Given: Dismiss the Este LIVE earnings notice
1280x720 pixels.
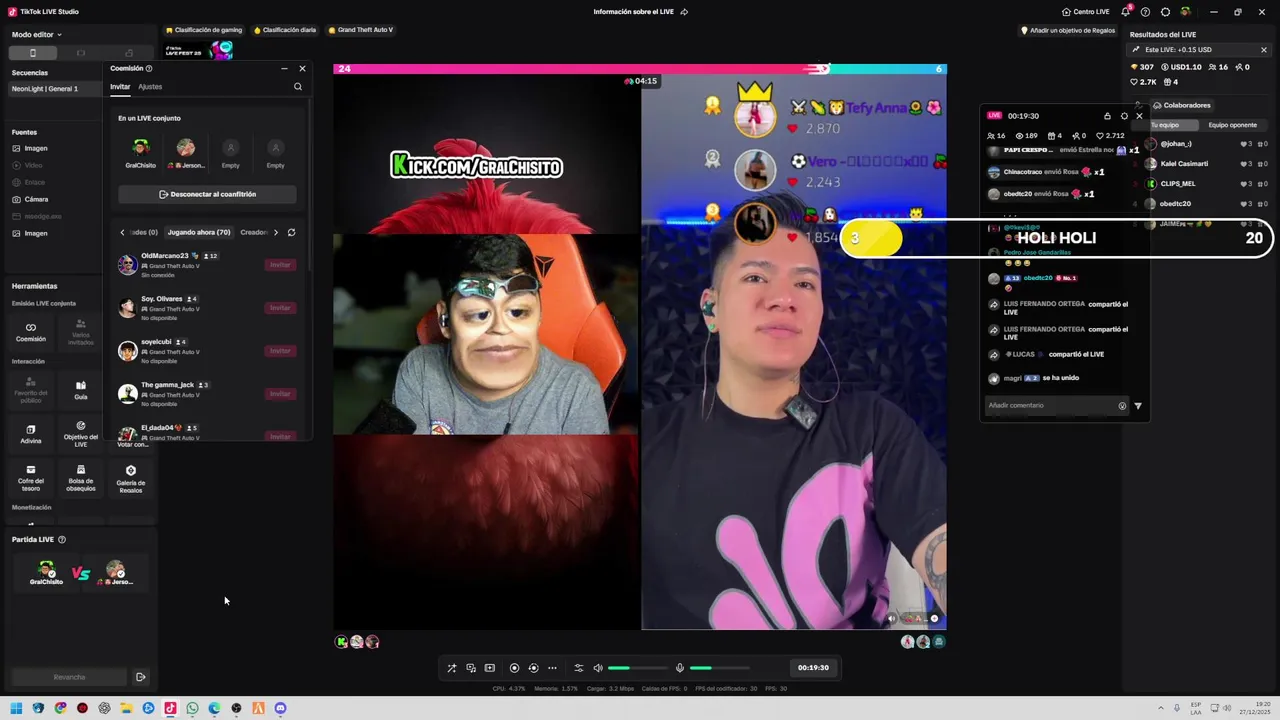Looking at the screenshot, I should 1263,50.
